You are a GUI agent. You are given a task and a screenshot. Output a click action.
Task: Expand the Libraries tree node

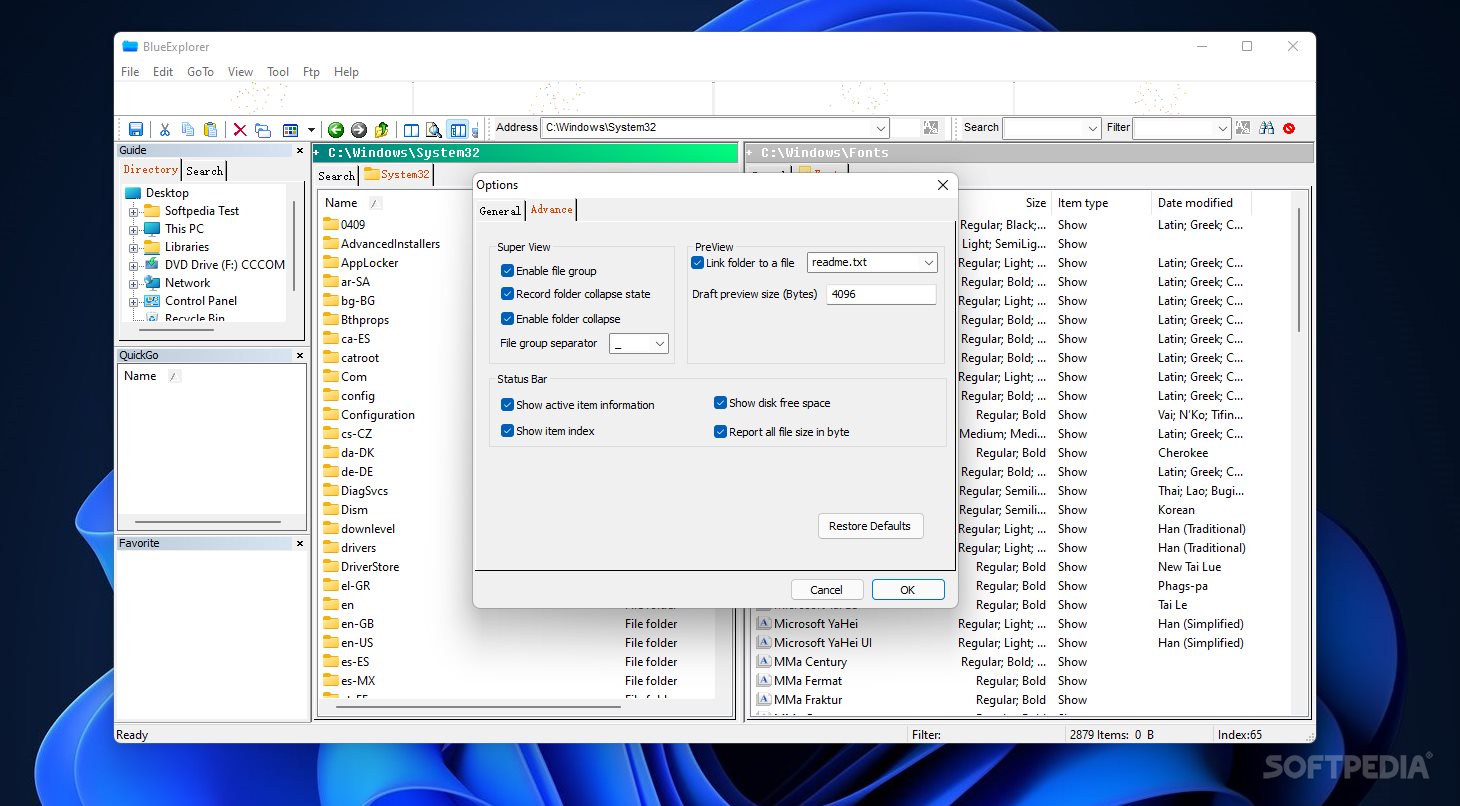pos(133,248)
